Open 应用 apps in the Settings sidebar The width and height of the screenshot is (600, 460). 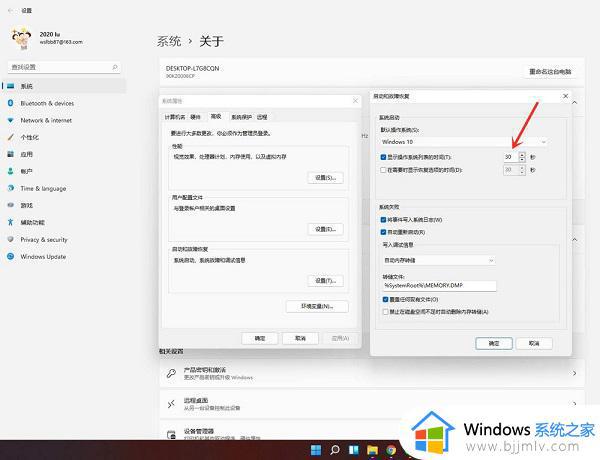[x=64, y=154]
